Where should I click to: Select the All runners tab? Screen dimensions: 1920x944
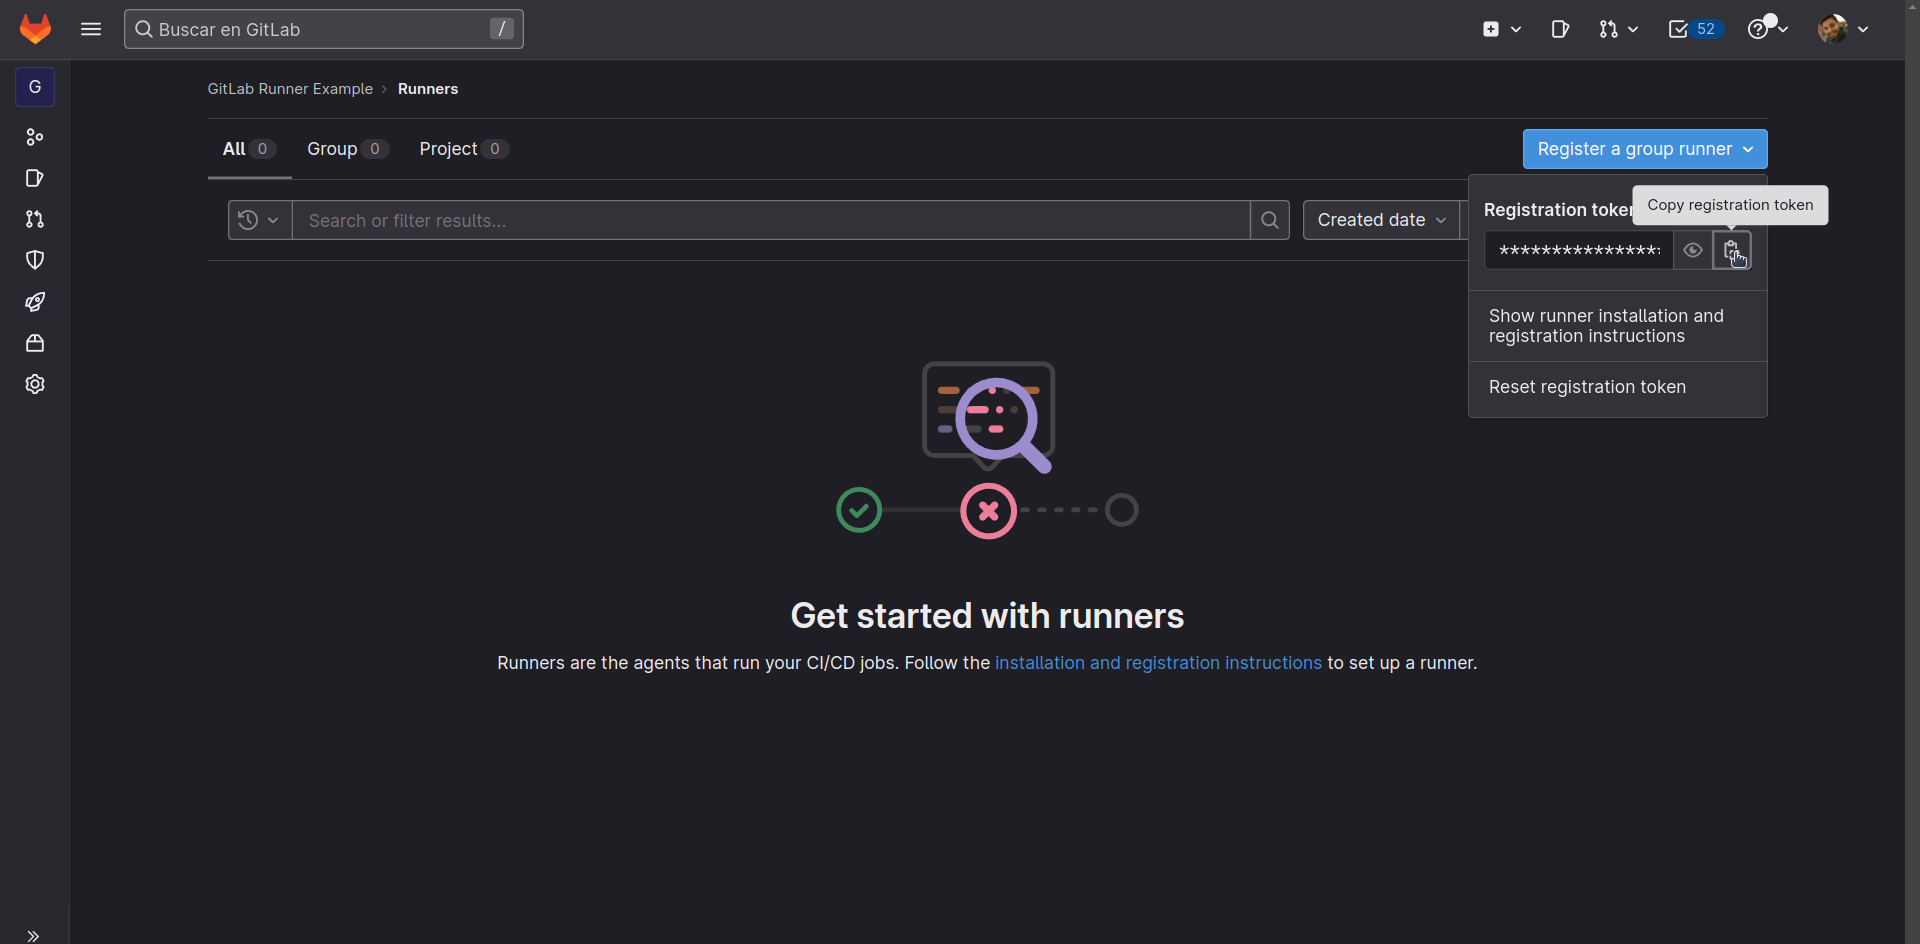249,149
